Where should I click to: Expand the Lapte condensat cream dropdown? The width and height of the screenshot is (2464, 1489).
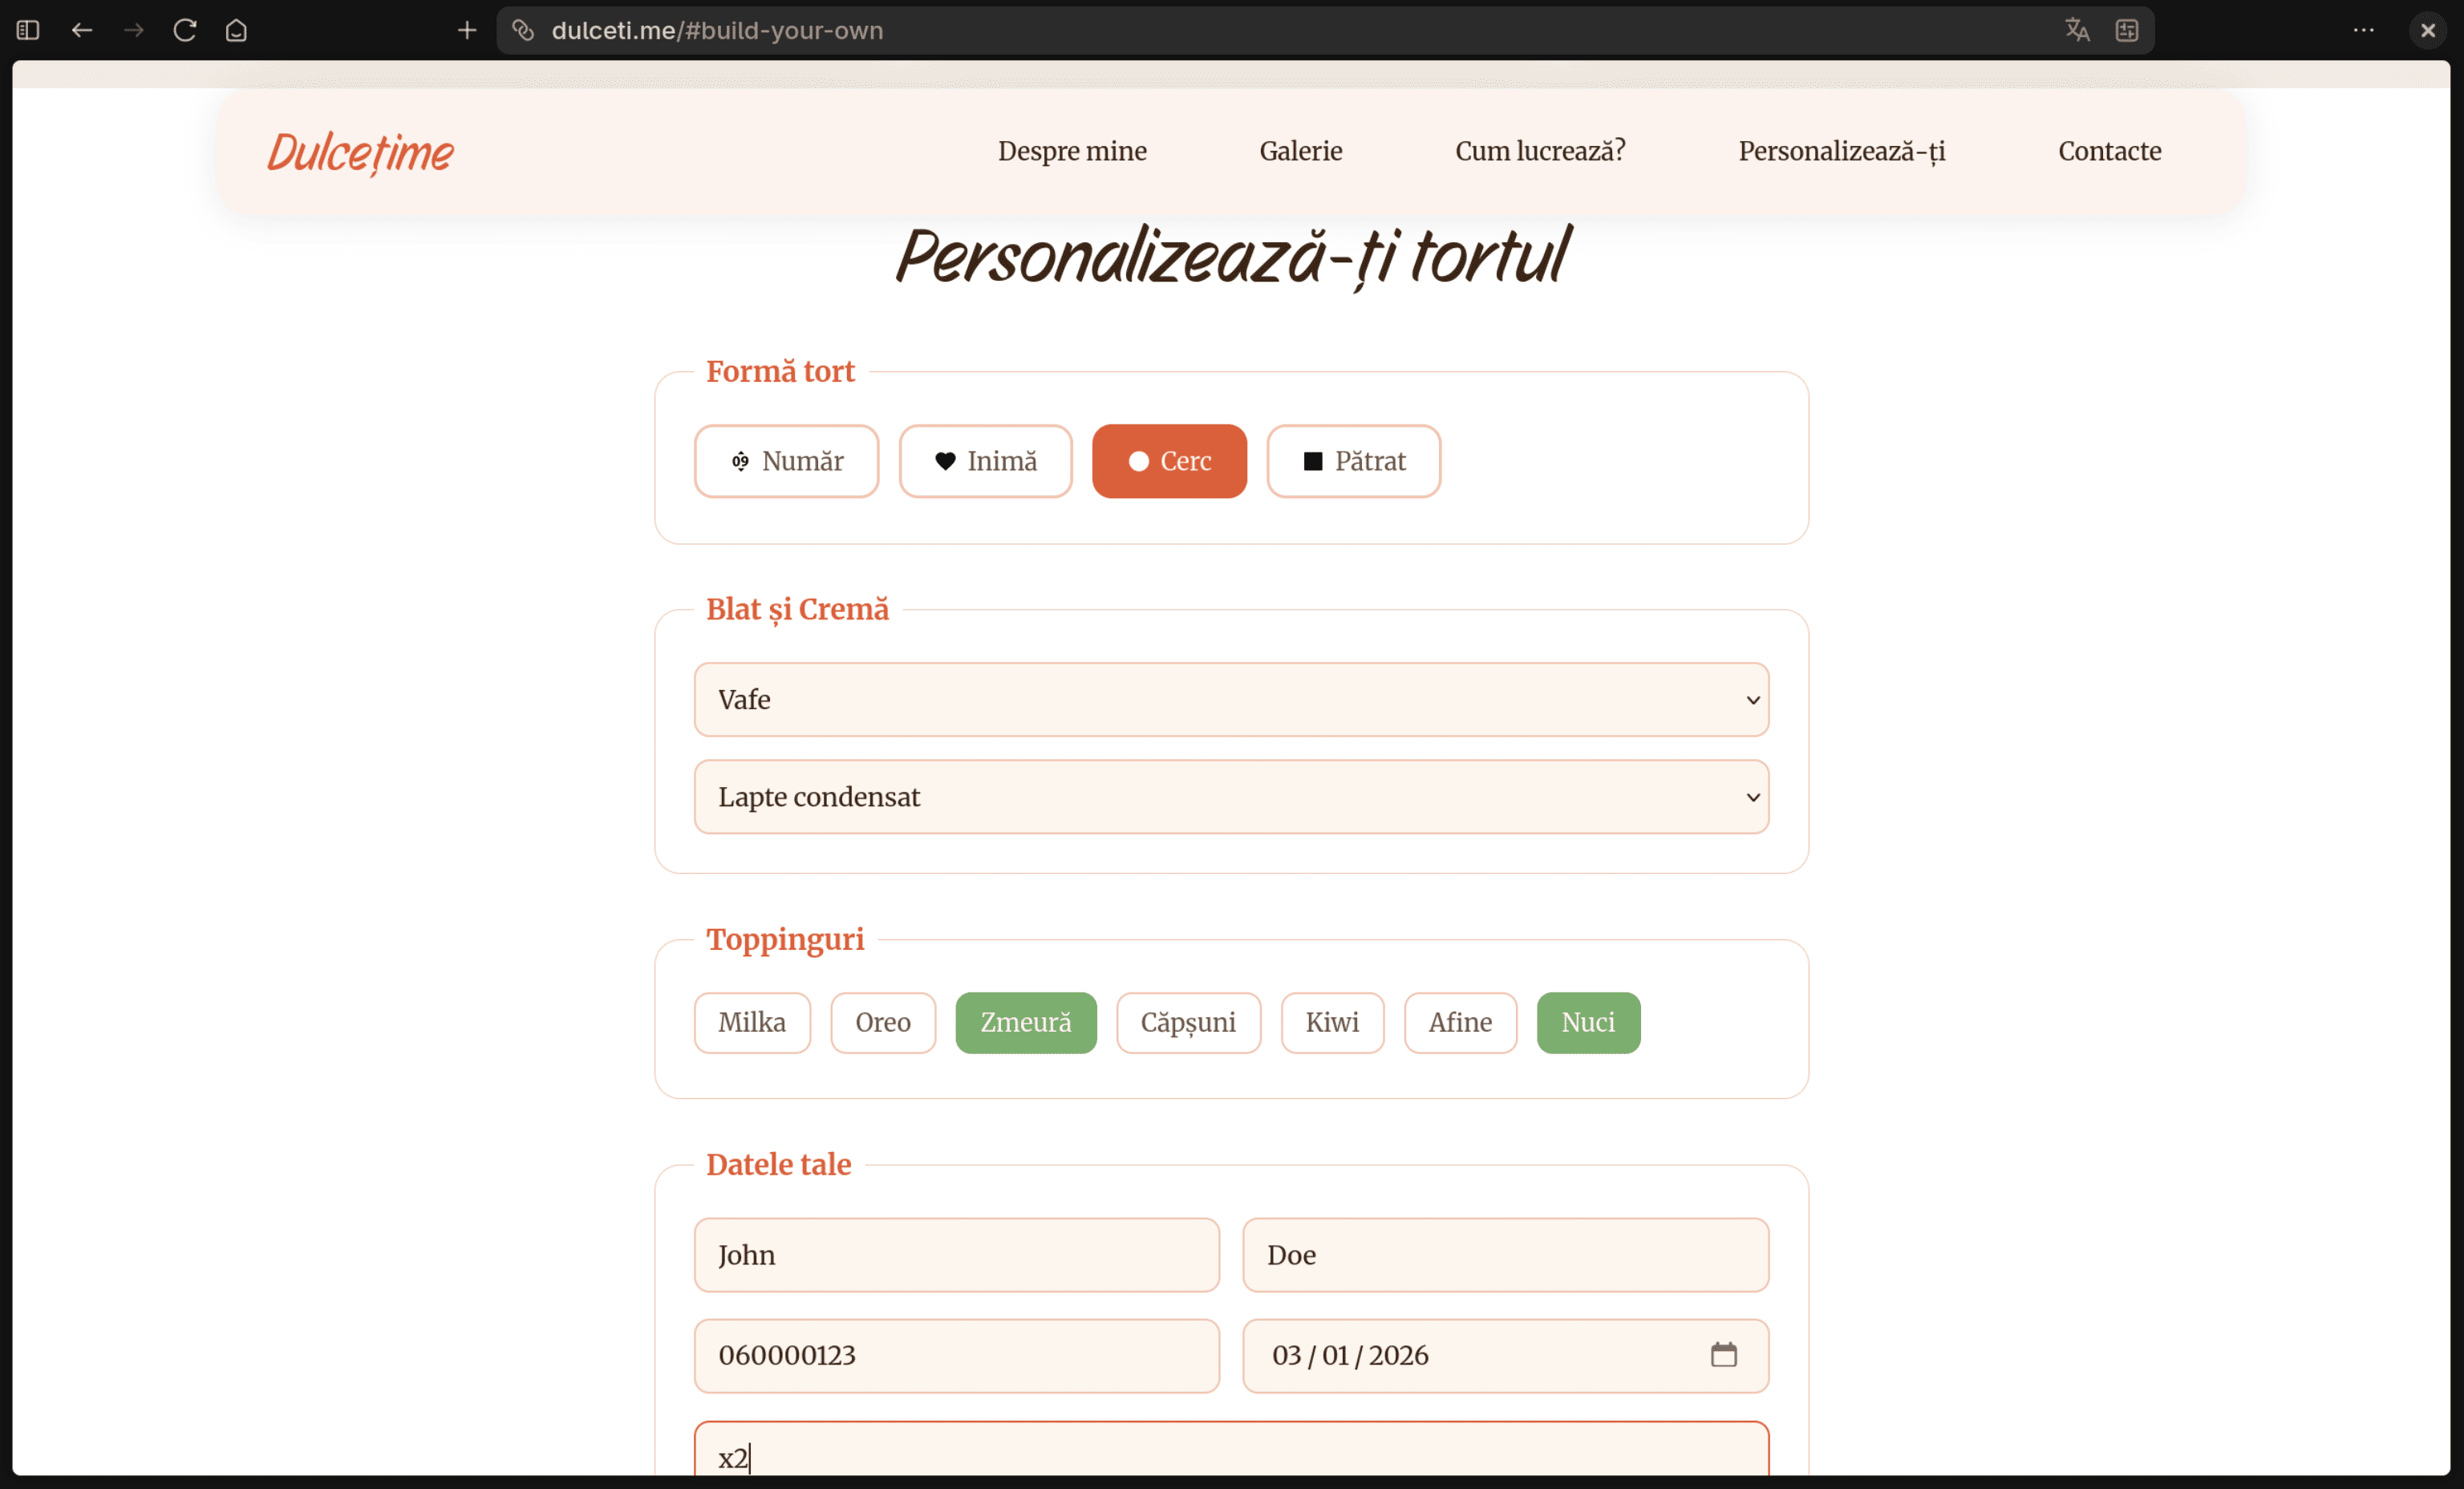1230,796
